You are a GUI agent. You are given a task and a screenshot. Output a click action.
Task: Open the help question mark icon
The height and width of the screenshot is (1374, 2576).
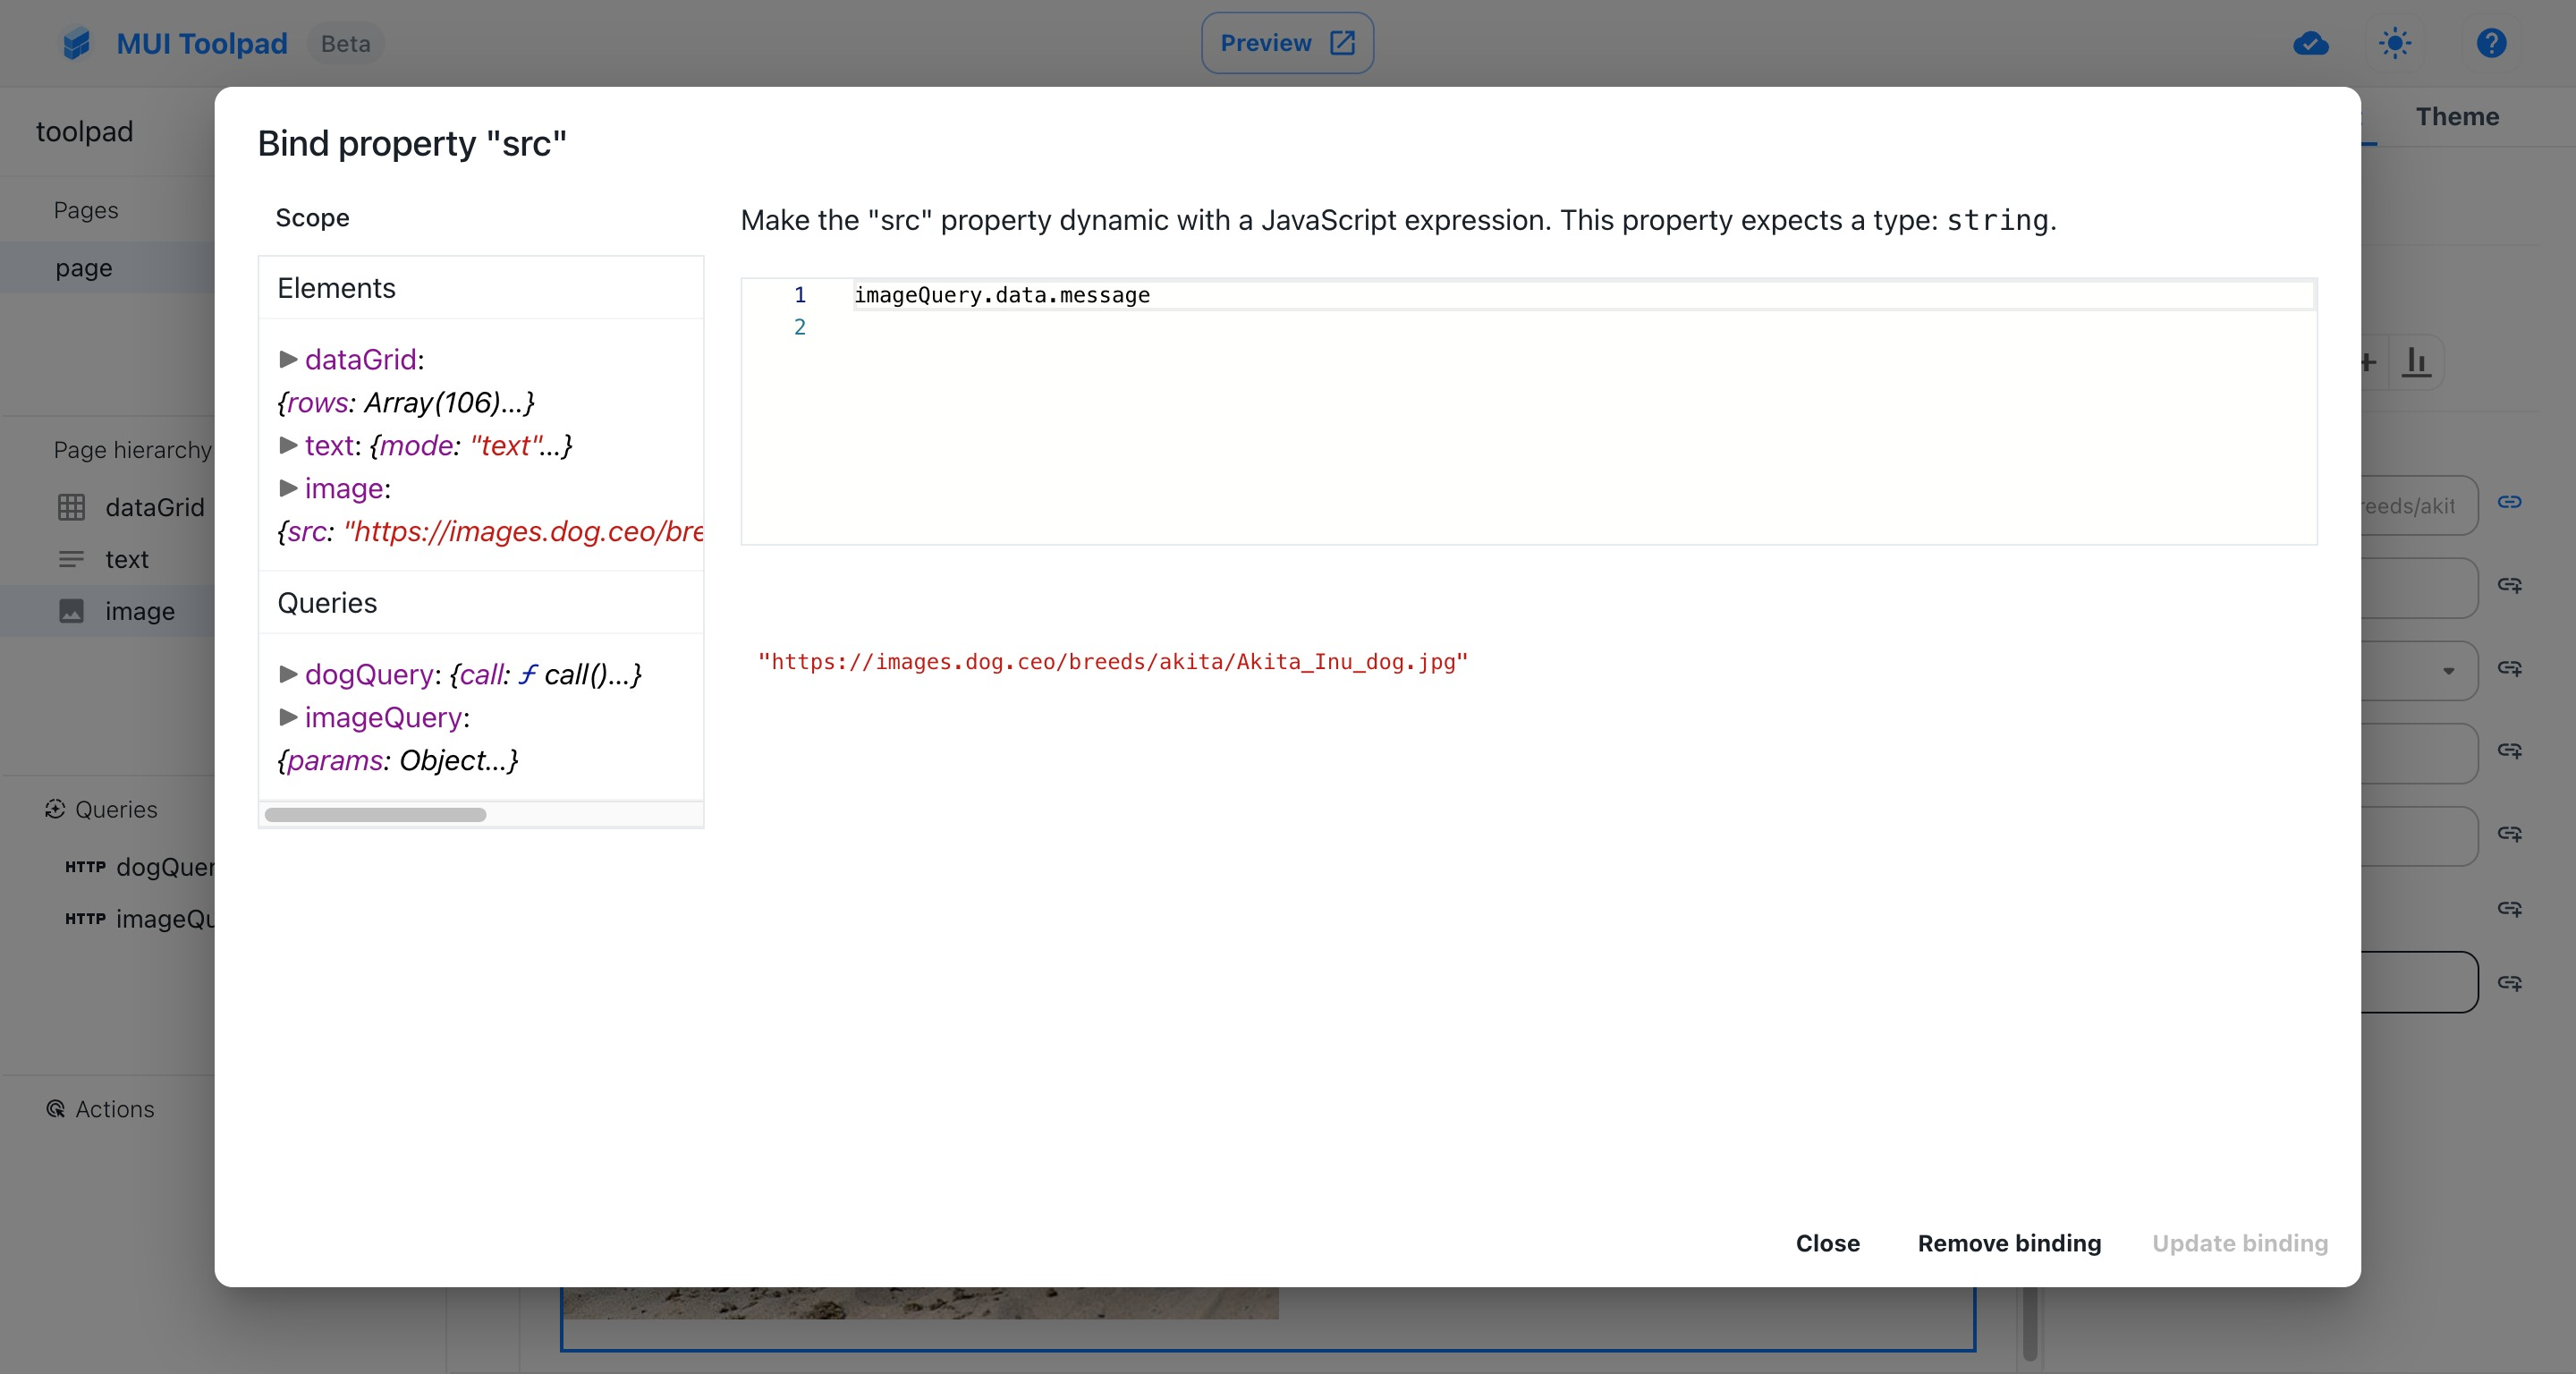(2491, 43)
